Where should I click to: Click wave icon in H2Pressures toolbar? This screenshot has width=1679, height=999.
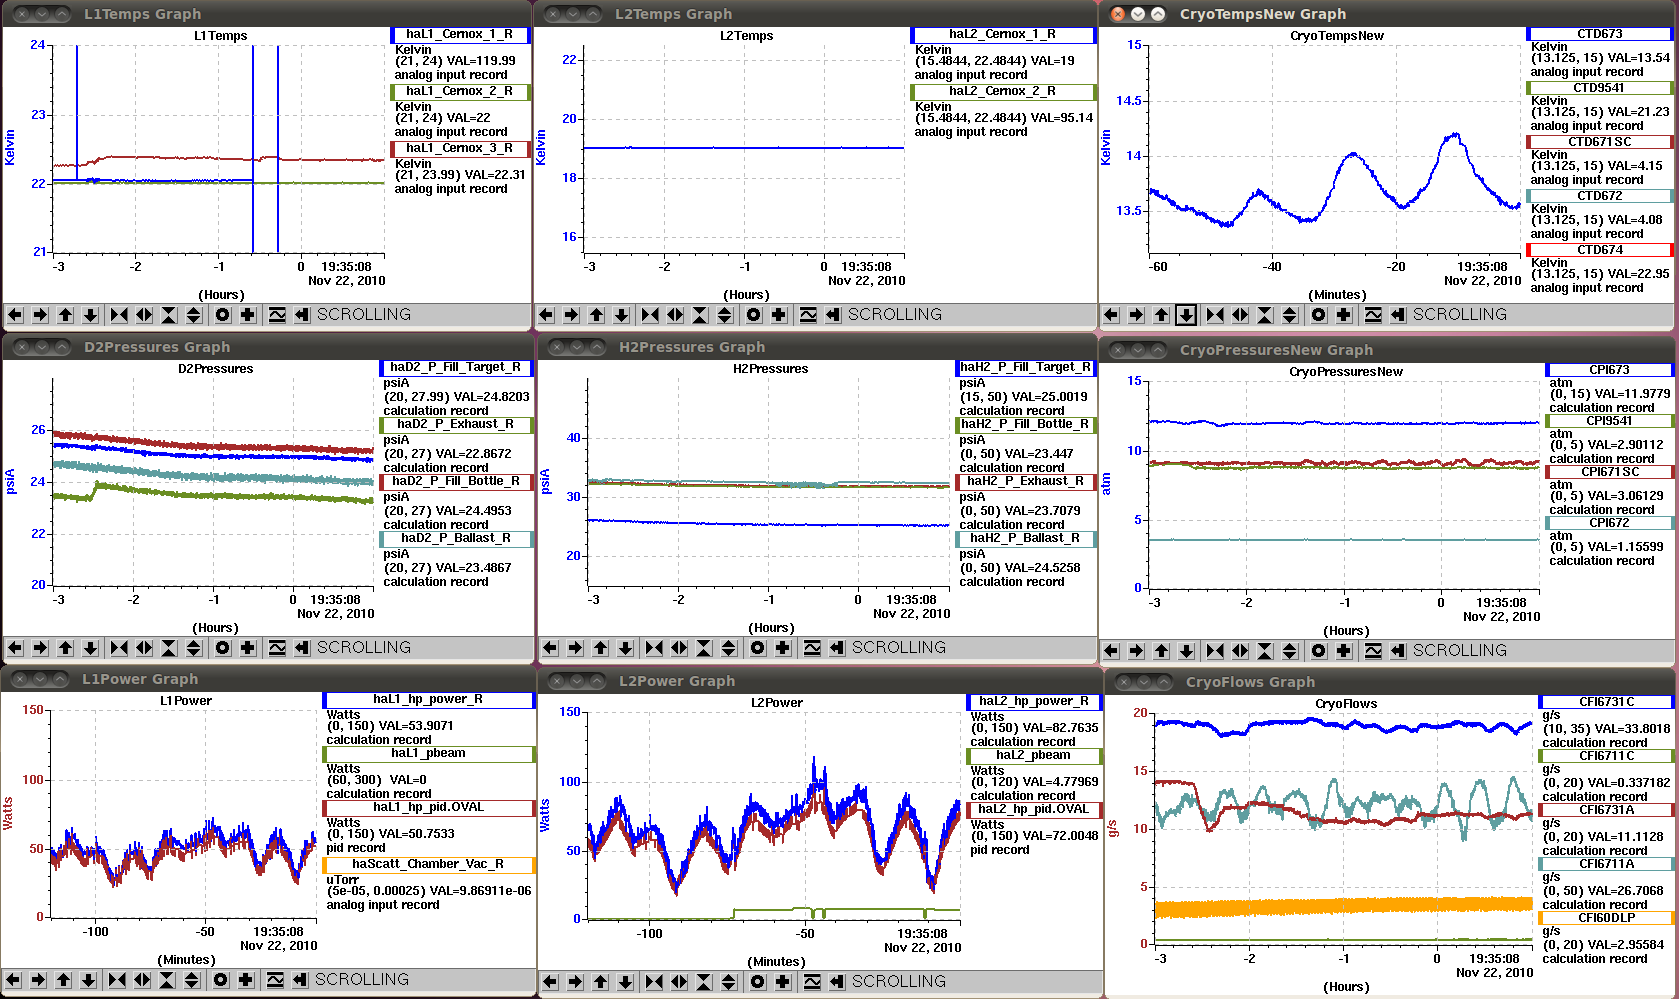pos(812,648)
